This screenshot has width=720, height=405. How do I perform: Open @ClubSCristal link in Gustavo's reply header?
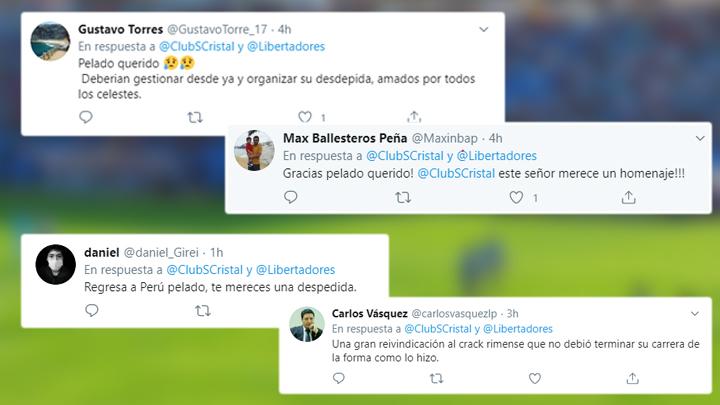click(197, 46)
